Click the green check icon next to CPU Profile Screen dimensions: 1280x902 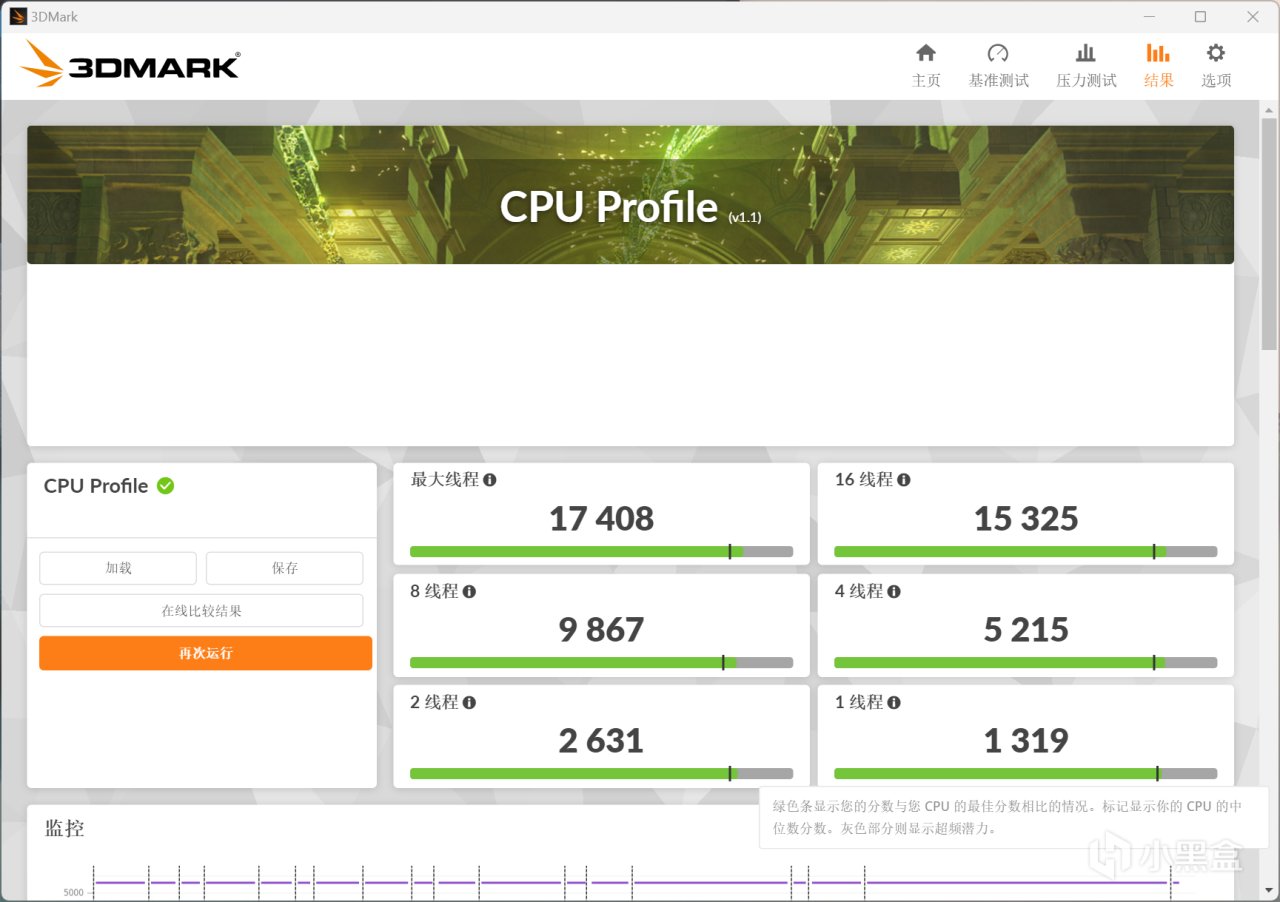[x=165, y=486]
